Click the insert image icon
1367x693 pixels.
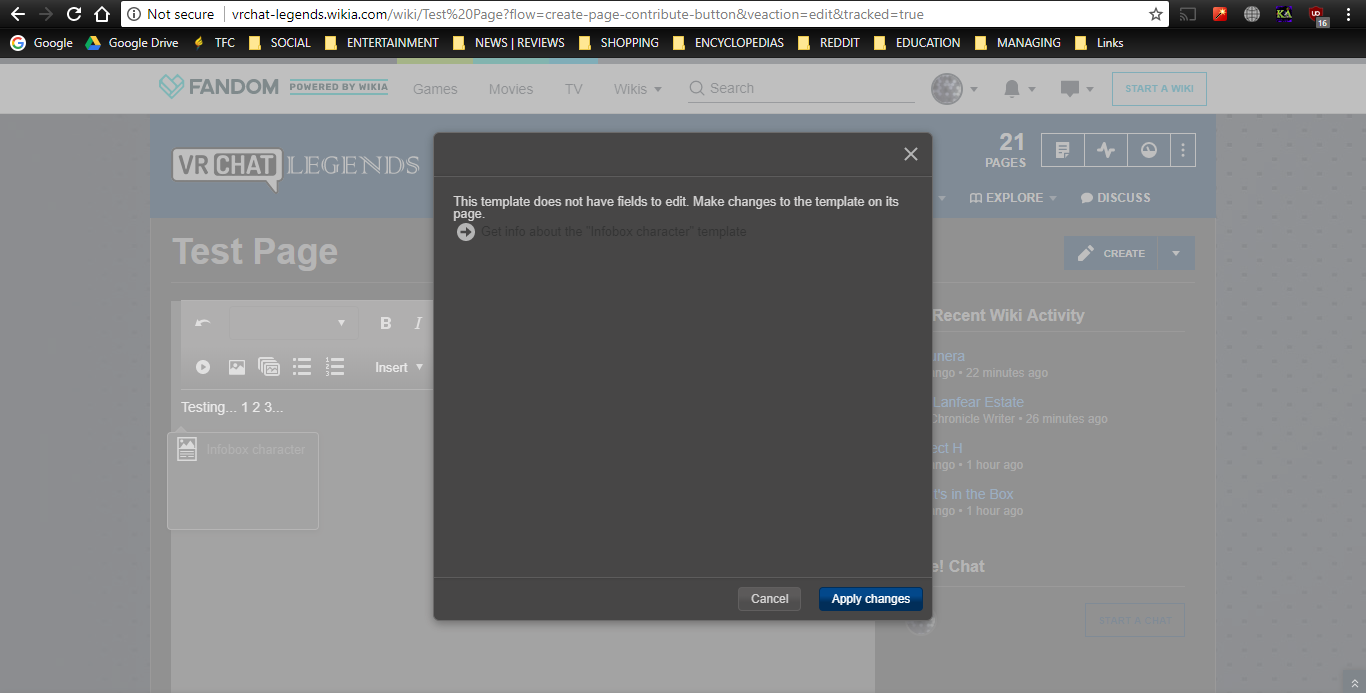click(237, 367)
